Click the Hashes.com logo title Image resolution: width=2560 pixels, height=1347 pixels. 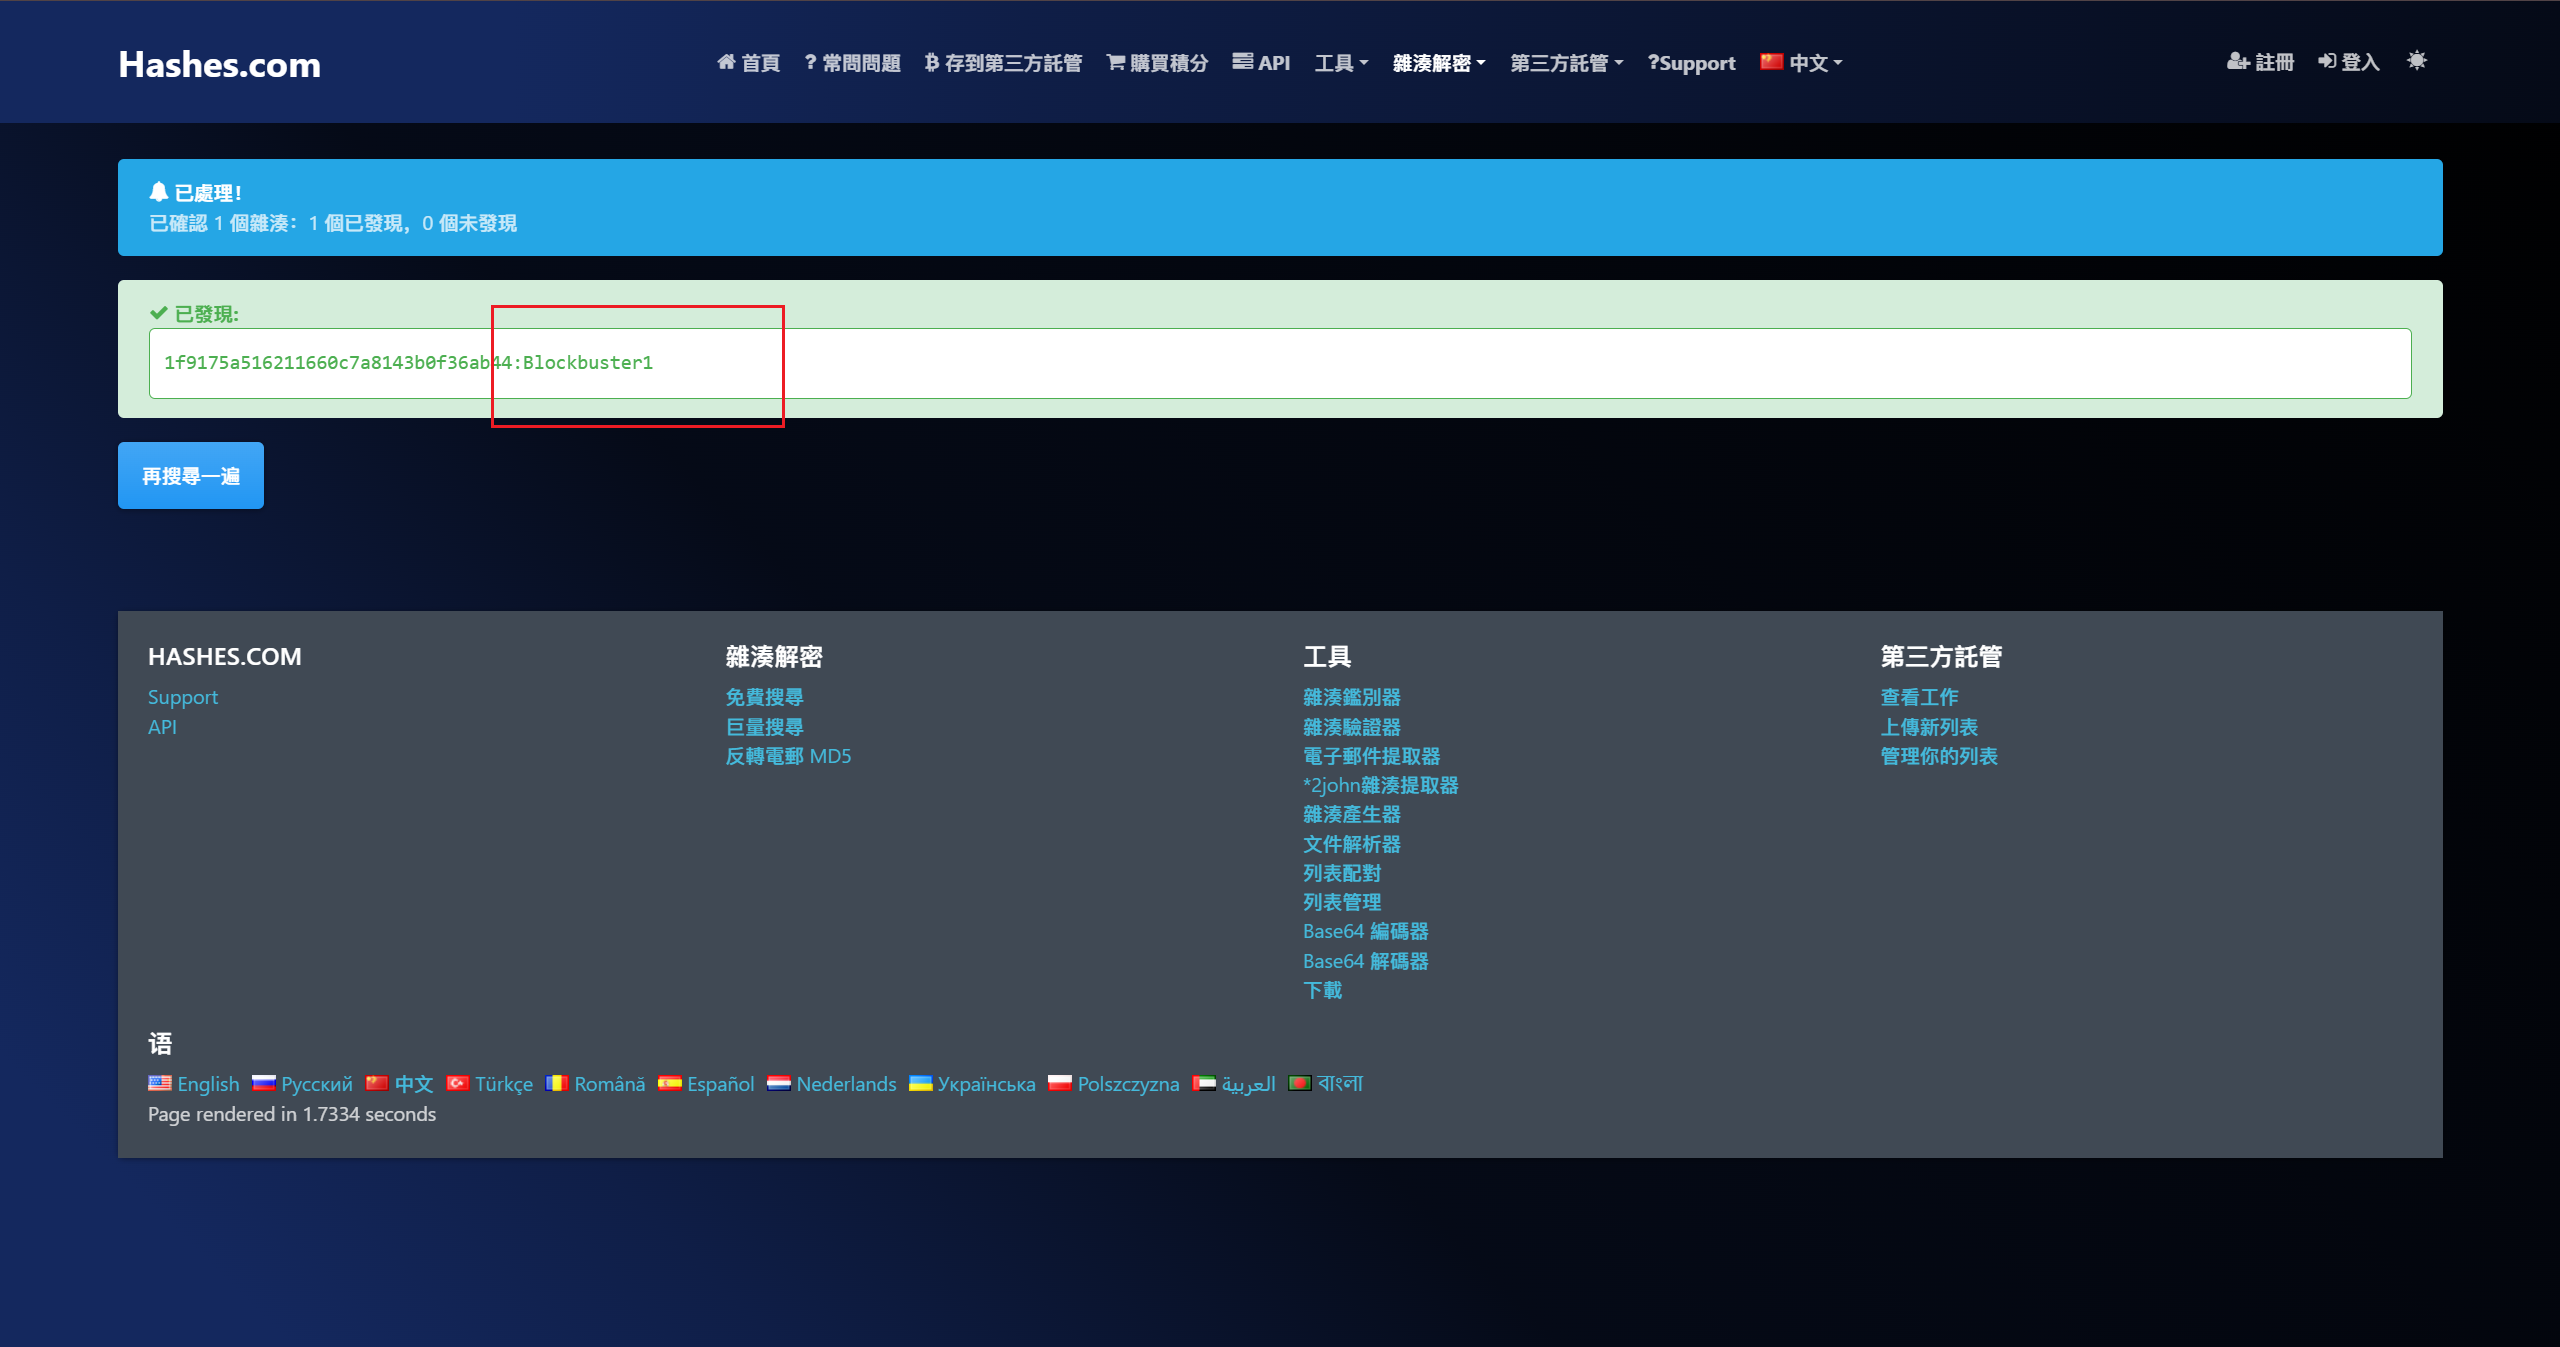(x=219, y=65)
